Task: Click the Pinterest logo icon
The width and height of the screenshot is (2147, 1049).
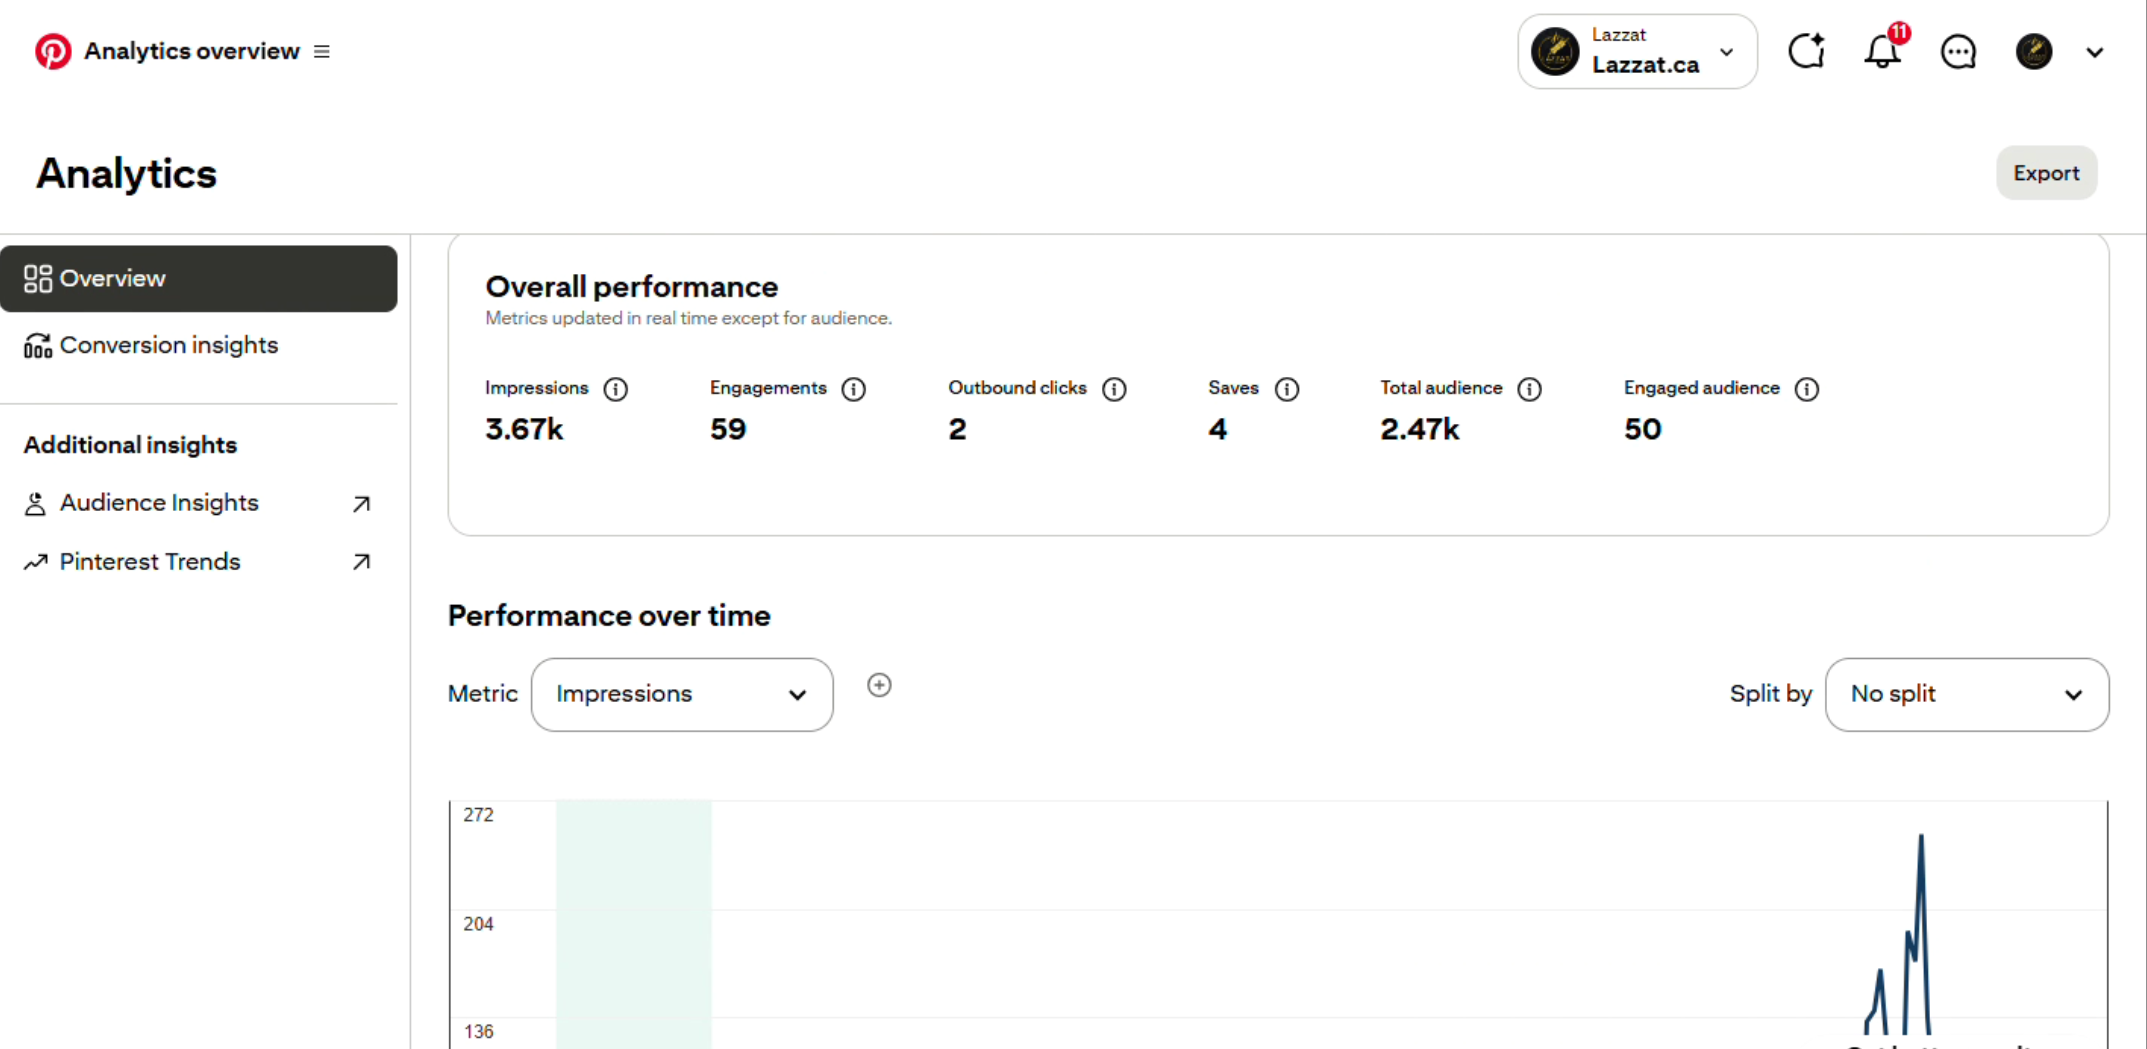Action: pos(53,51)
